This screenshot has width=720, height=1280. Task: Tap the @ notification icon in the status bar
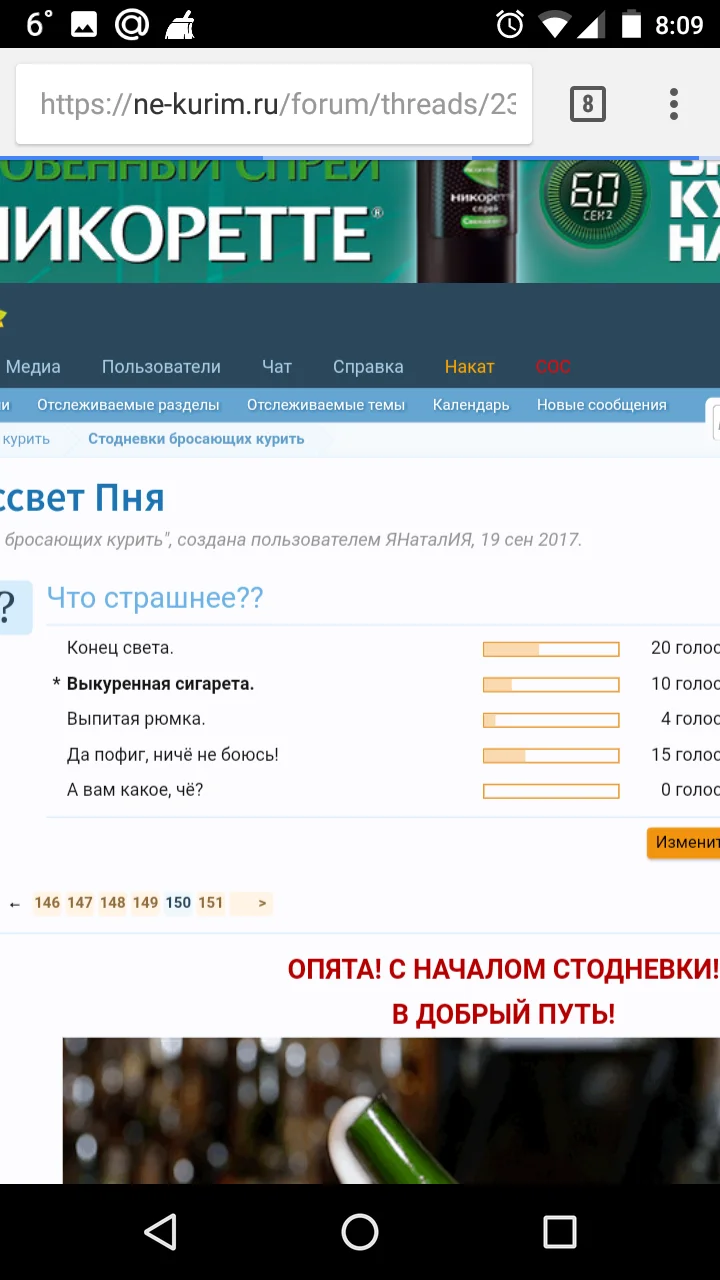click(x=132, y=25)
